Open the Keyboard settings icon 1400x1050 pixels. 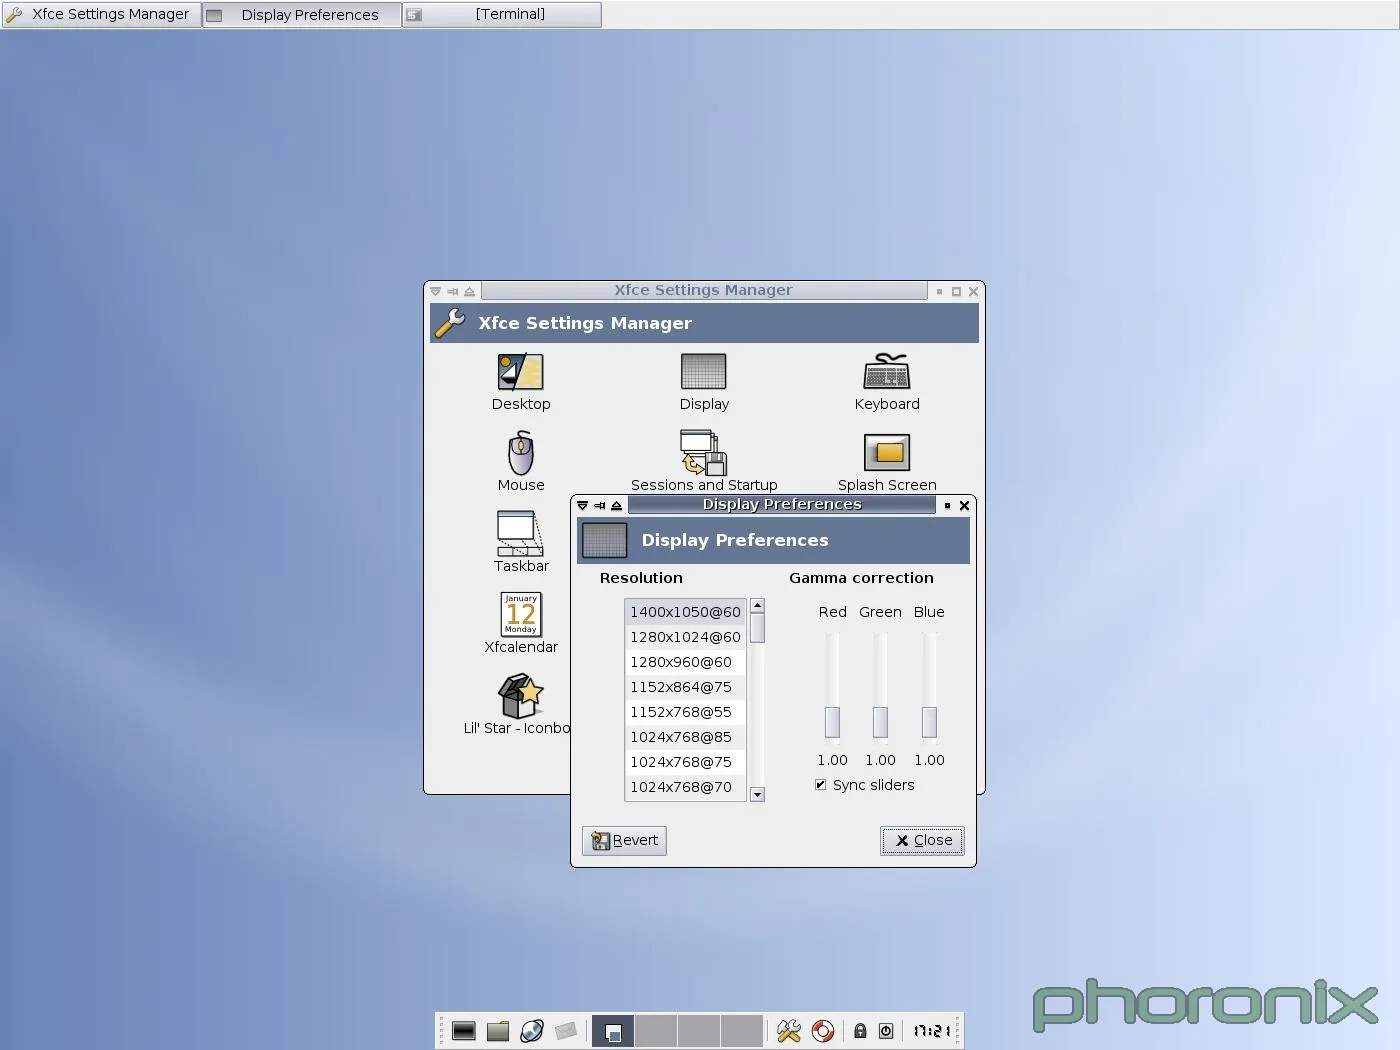(887, 372)
